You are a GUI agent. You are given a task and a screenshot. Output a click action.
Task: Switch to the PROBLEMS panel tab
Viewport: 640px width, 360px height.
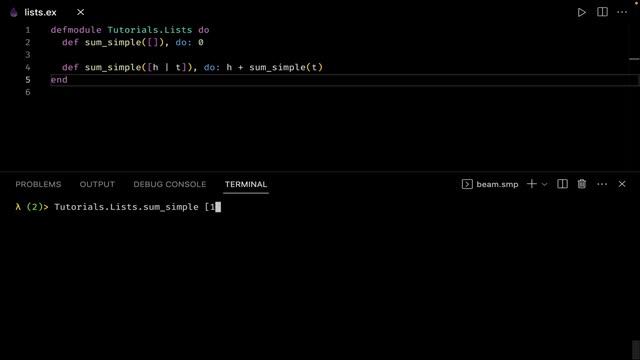[38, 184]
